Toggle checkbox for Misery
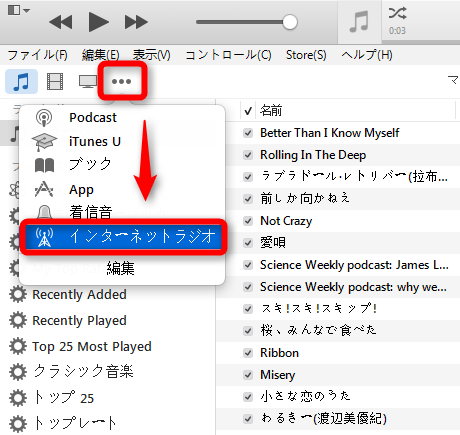 [248, 375]
